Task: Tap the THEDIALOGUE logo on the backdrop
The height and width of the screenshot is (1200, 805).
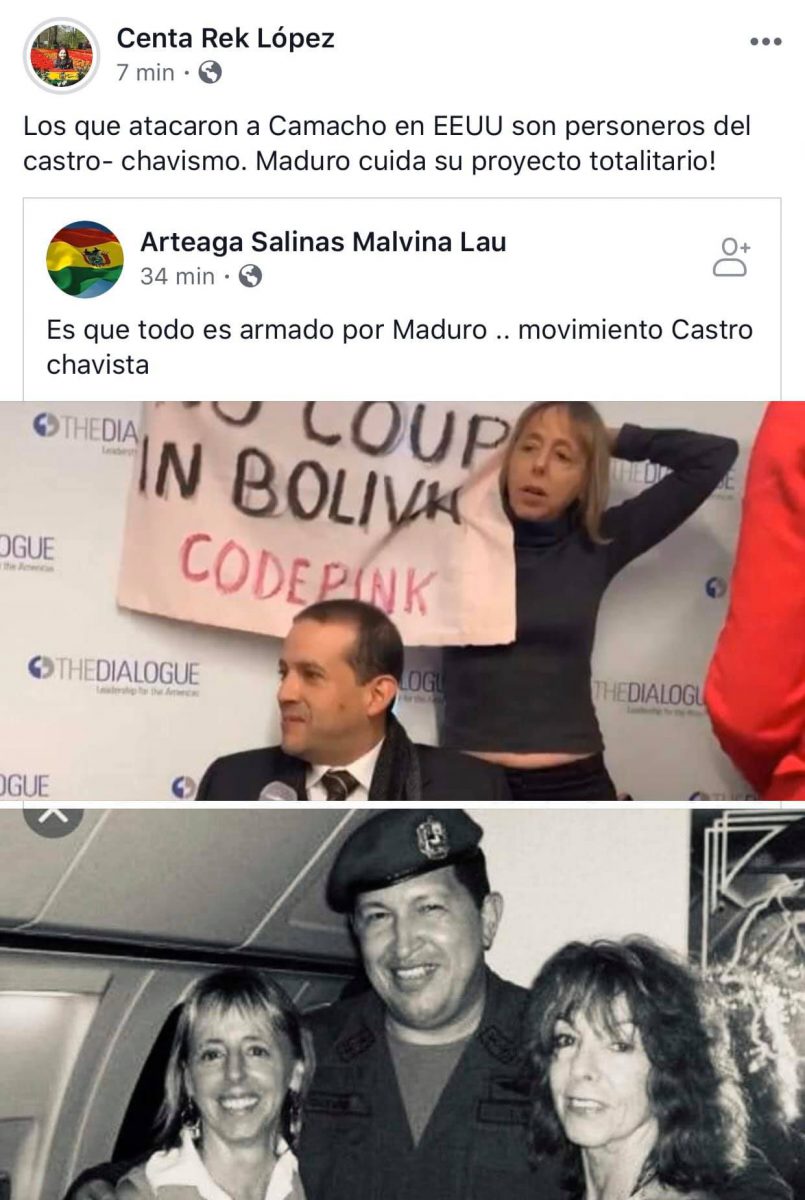Action: 113,672
